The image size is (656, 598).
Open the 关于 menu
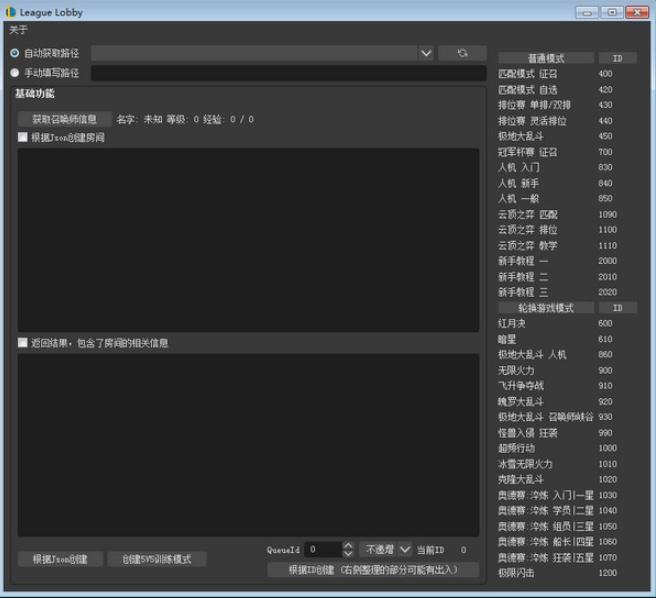(18, 30)
